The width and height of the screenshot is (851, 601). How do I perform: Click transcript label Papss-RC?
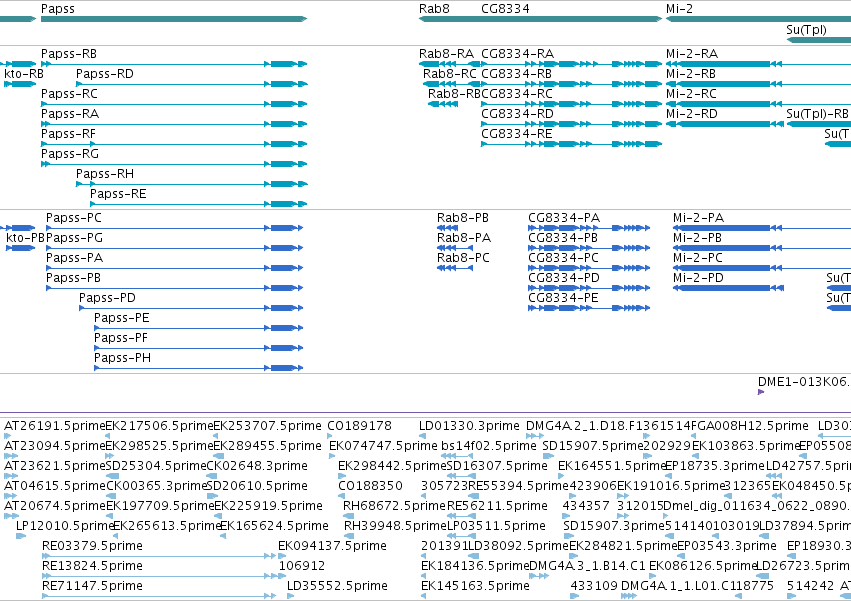coord(69,94)
